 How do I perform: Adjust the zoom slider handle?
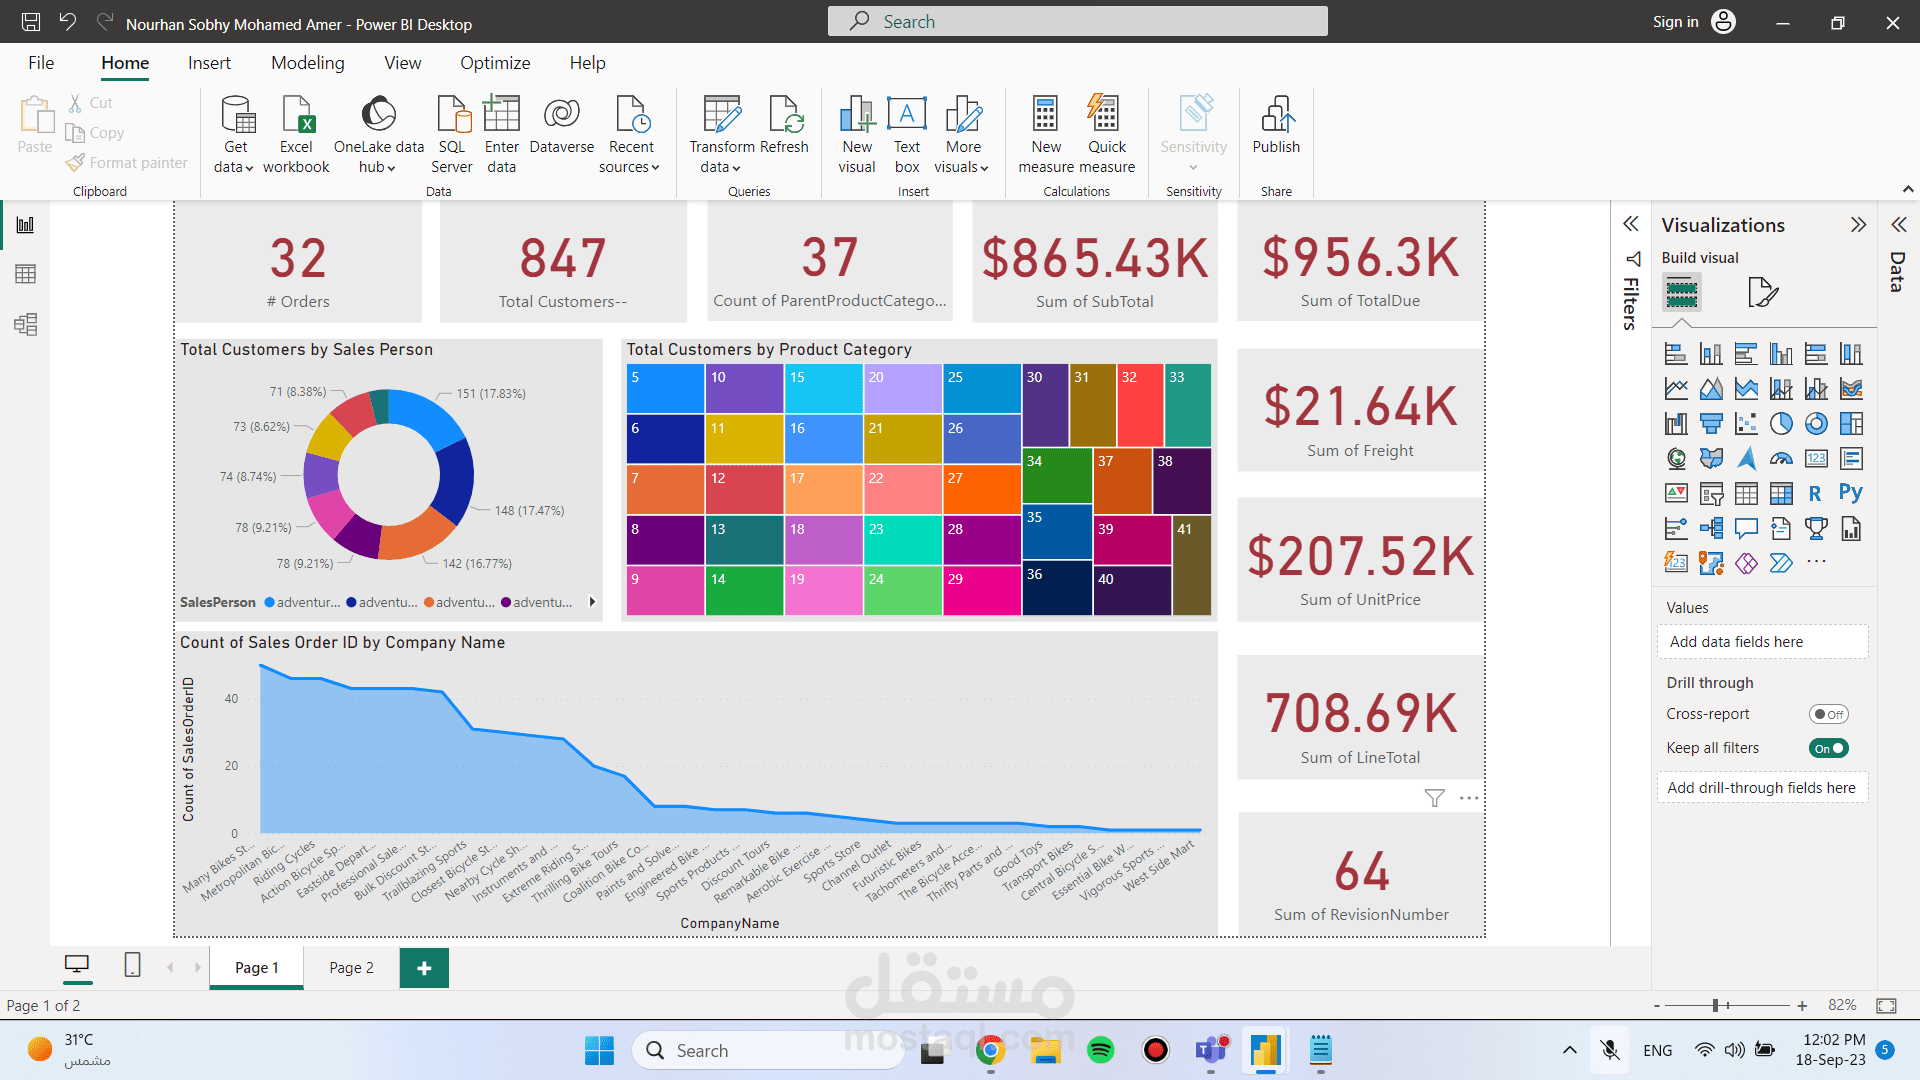coord(1715,1005)
